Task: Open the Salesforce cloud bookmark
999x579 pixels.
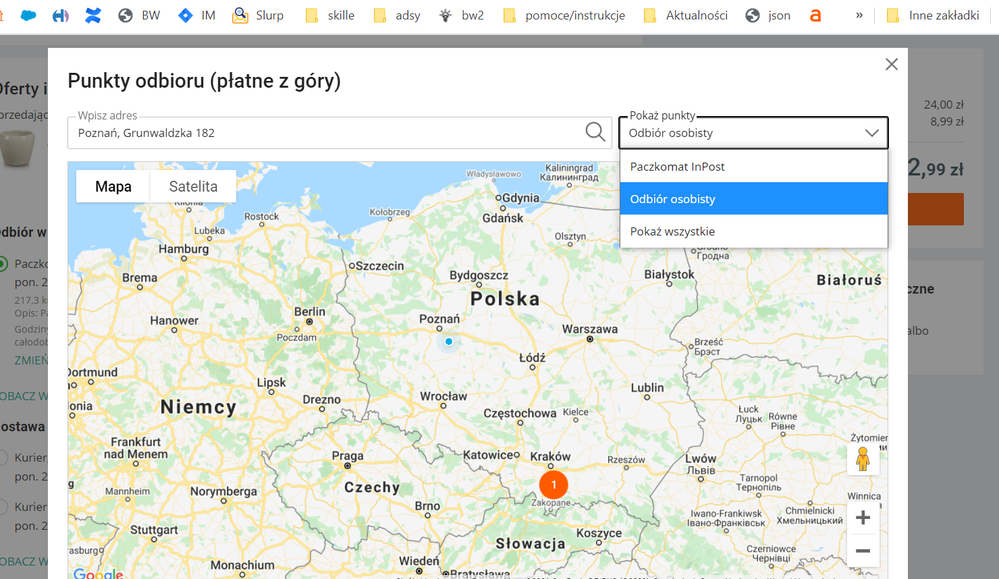Action: pos(28,15)
